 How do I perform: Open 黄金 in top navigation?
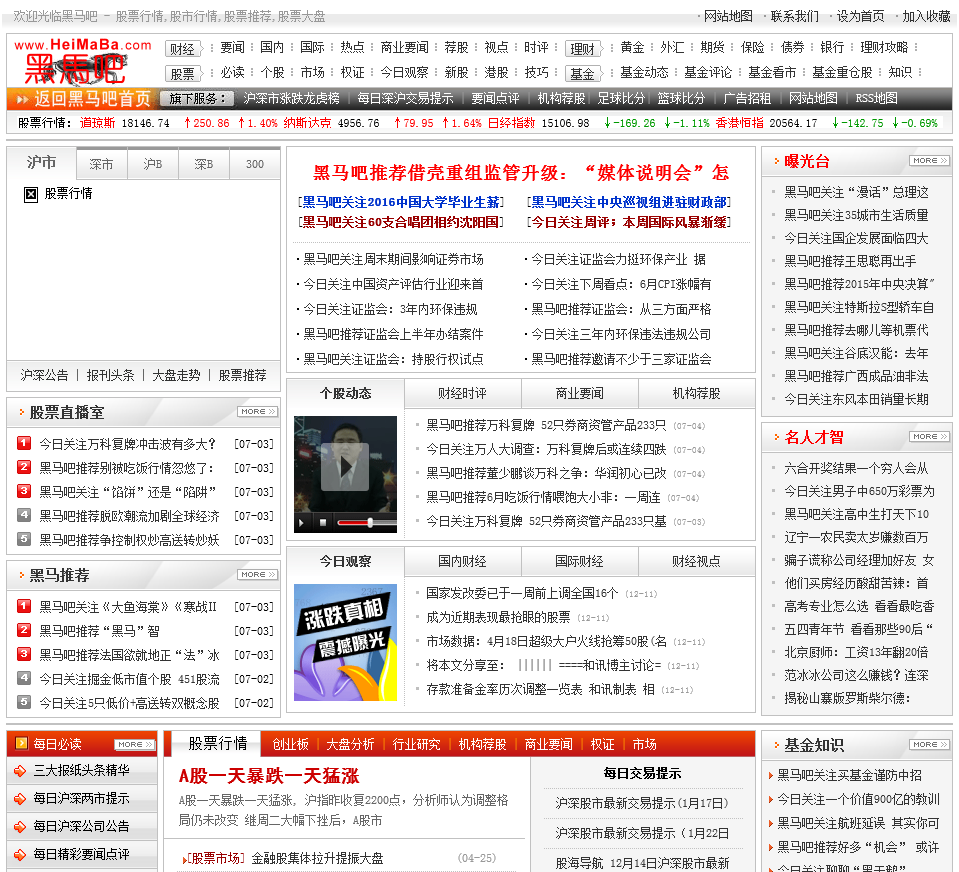632,47
